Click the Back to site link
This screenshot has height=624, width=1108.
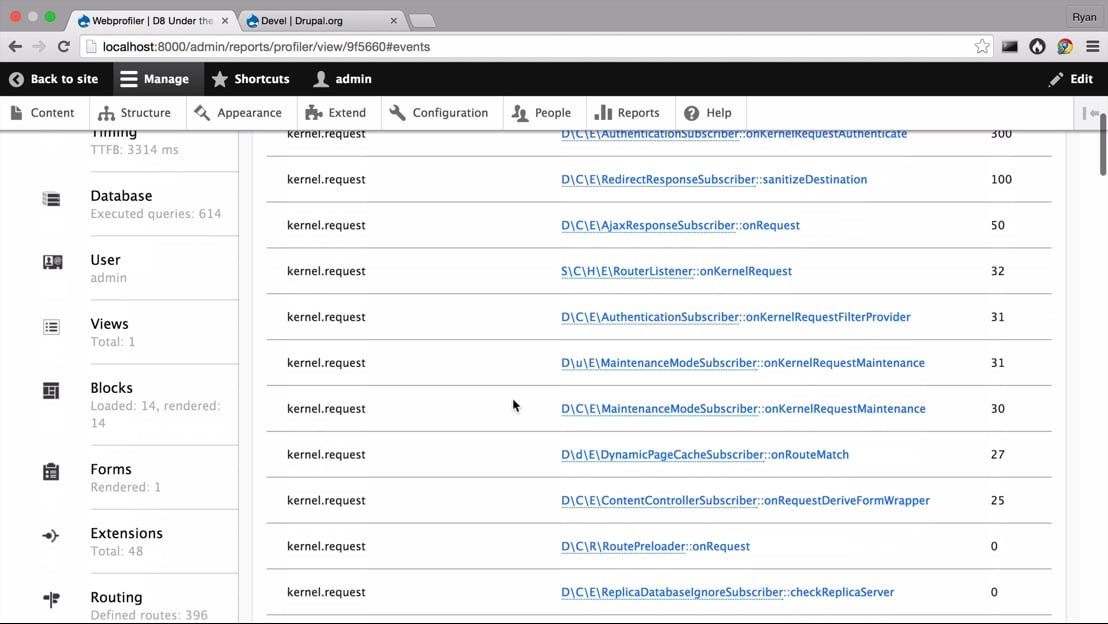coord(54,79)
